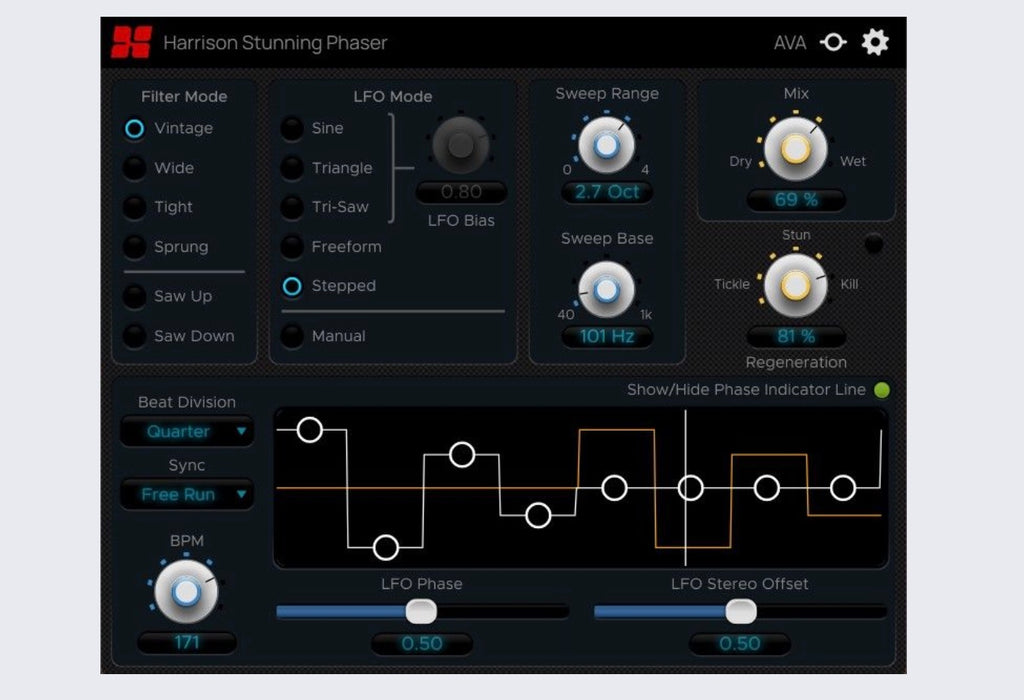Viewport: 1024px width, 700px height.
Task: Select Triangle LFO mode
Action: [x=292, y=168]
